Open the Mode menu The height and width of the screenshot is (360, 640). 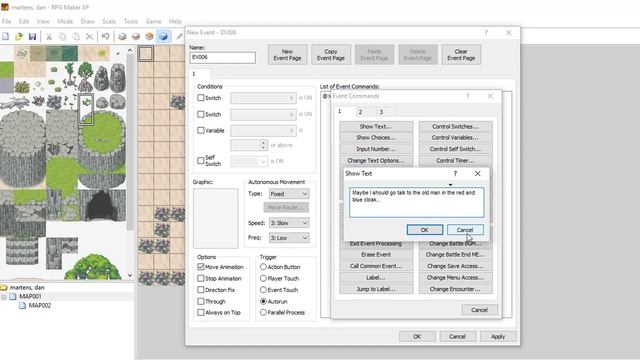(x=65, y=21)
